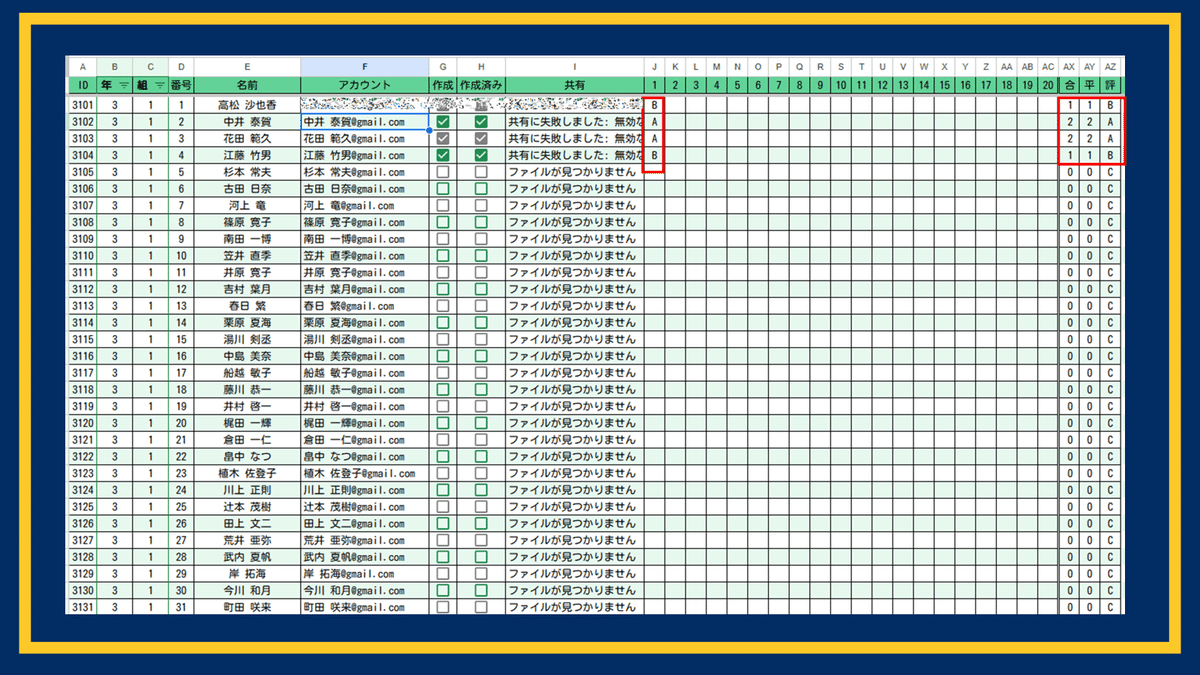The image size is (1200, 675).
Task: Select the name cell 栗原 夏海
Action: [247, 323]
